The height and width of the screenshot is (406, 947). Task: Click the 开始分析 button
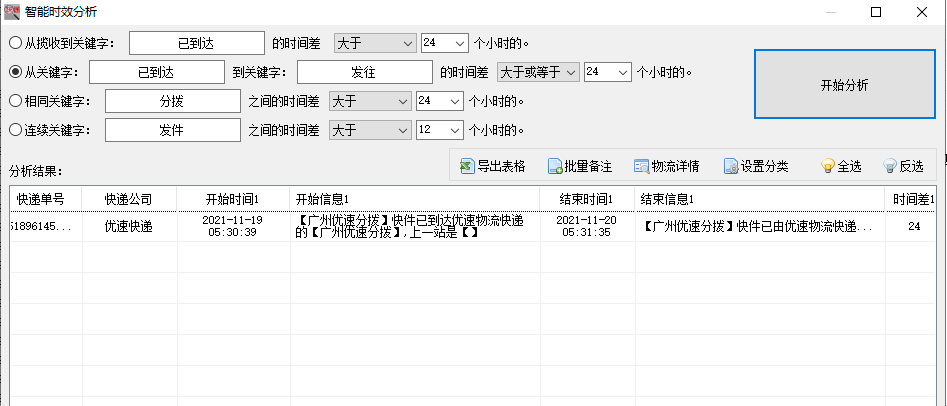click(x=844, y=85)
